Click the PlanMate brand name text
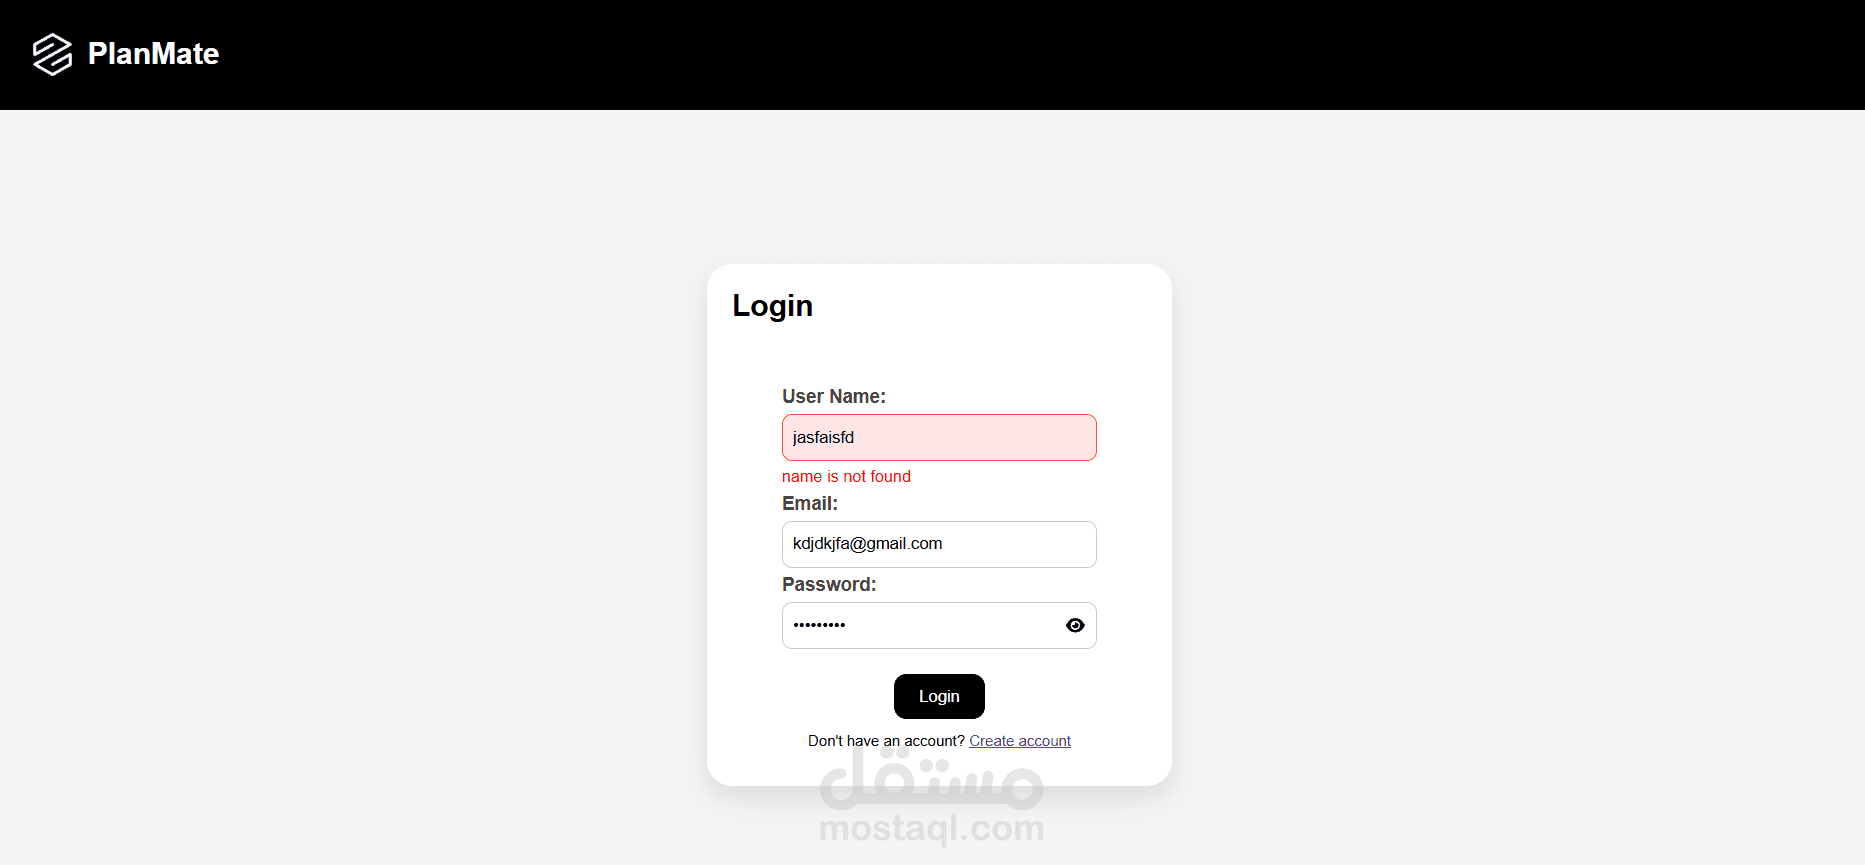The height and width of the screenshot is (865, 1865). [153, 54]
